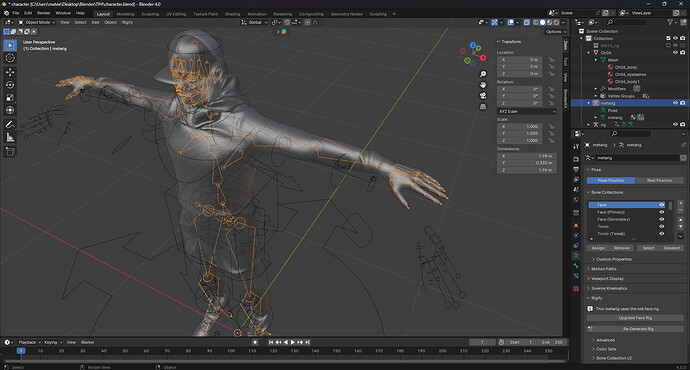The height and width of the screenshot is (370, 690).
Task: Click the viewport zoom magnifier icon
Action: tap(483, 74)
